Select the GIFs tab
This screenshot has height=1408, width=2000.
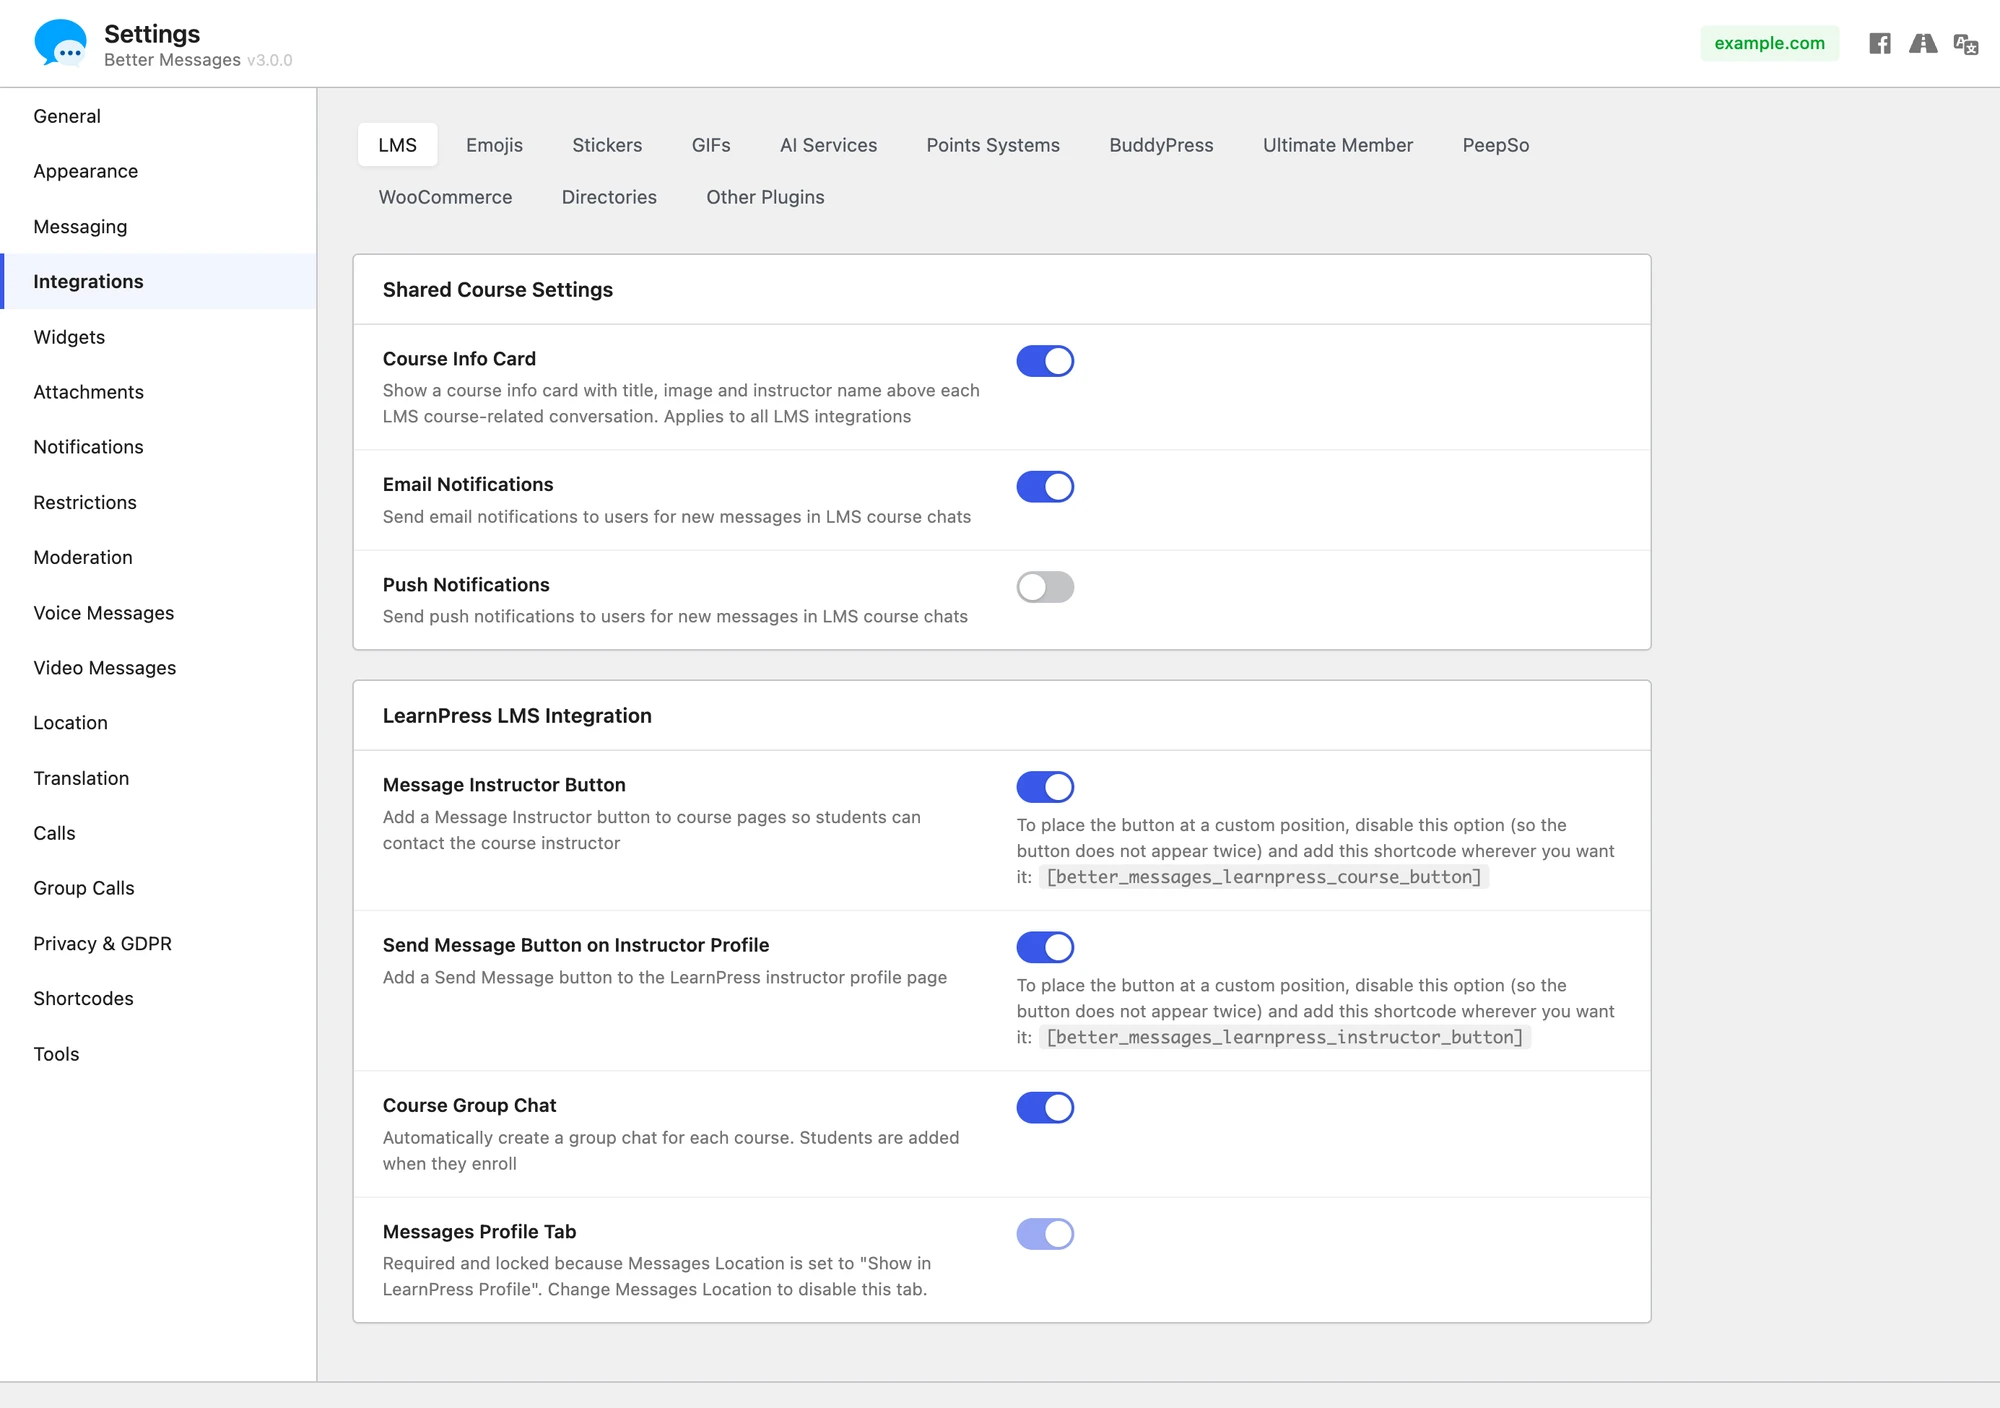711,145
